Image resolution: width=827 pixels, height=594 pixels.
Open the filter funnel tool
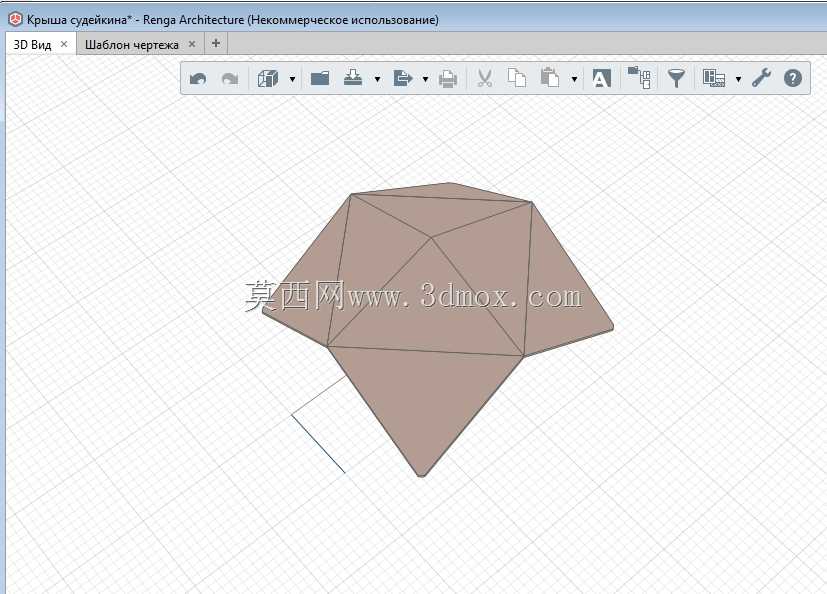(676, 79)
